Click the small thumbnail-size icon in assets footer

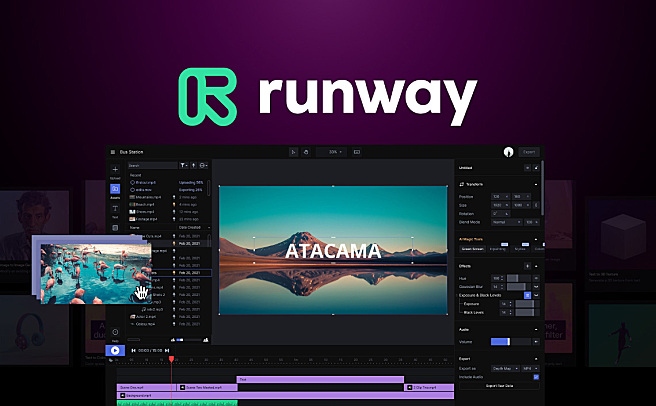pos(173,340)
